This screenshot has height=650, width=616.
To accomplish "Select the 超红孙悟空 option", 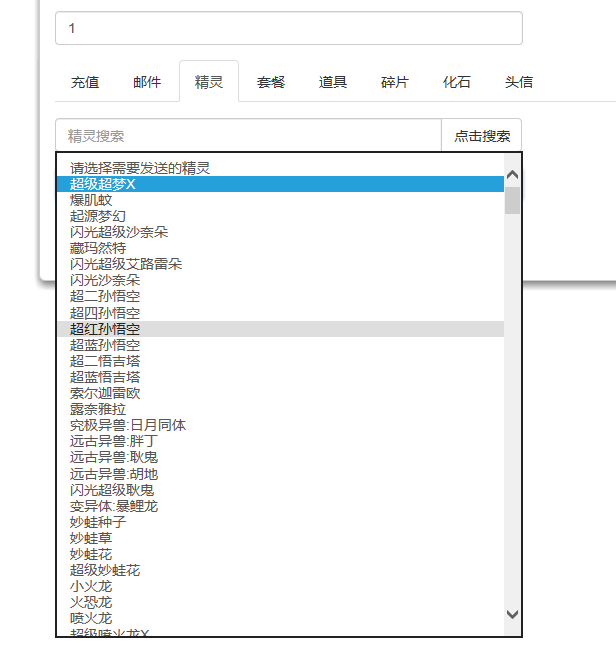I will click(x=105, y=329).
